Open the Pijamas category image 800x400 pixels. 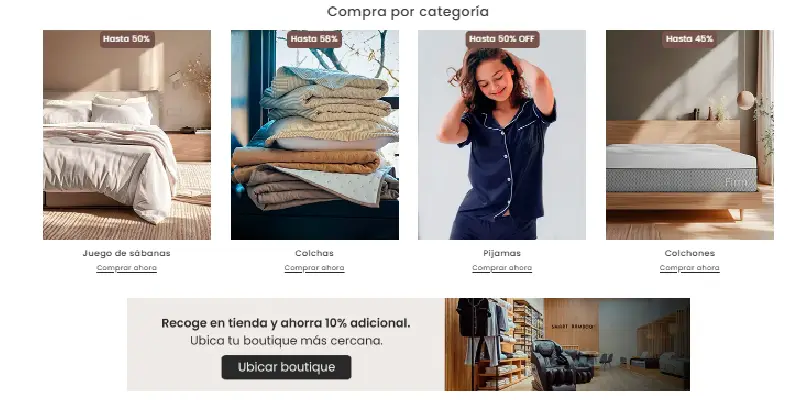(x=502, y=135)
